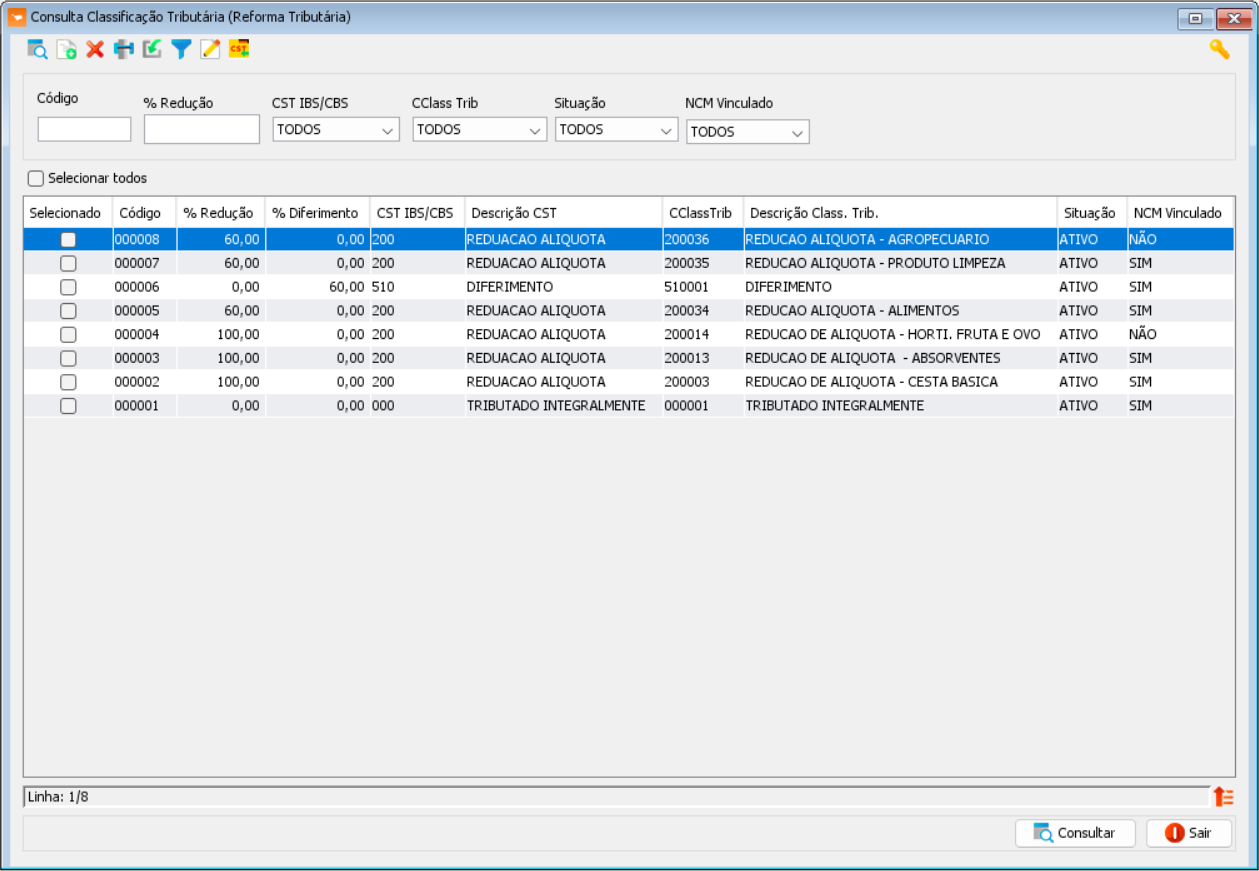This screenshot has height=871, width=1259.
Task: Check the box for row 000007
Action: click(x=68, y=264)
